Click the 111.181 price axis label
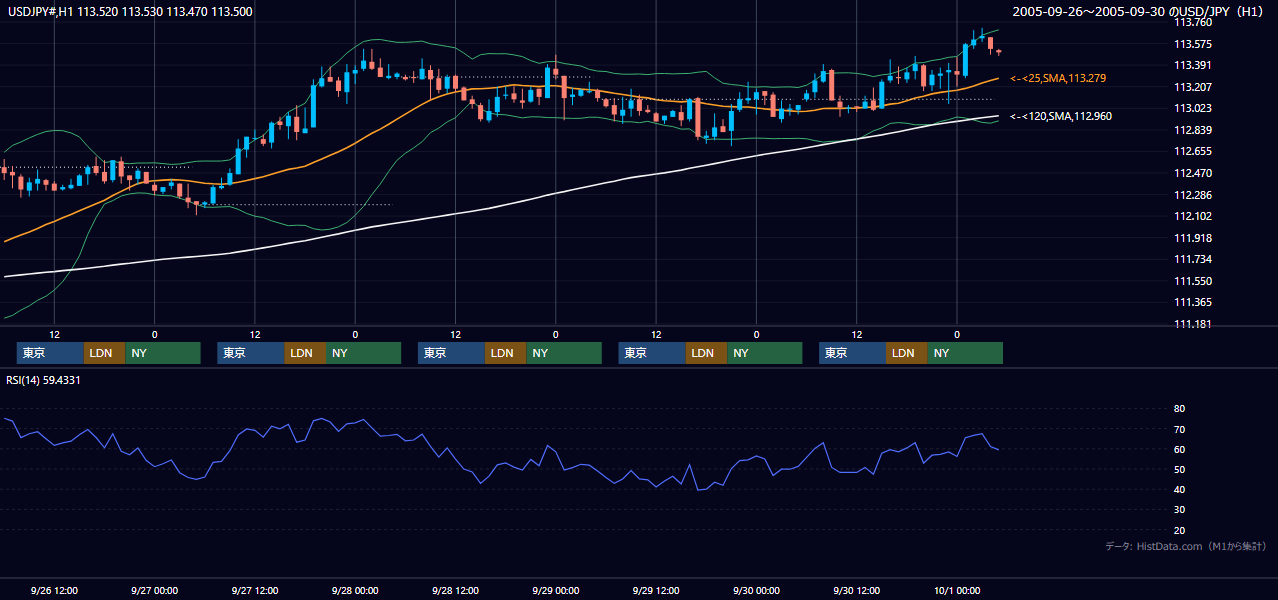This screenshot has width=1278, height=600. [x=1192, y=324]
